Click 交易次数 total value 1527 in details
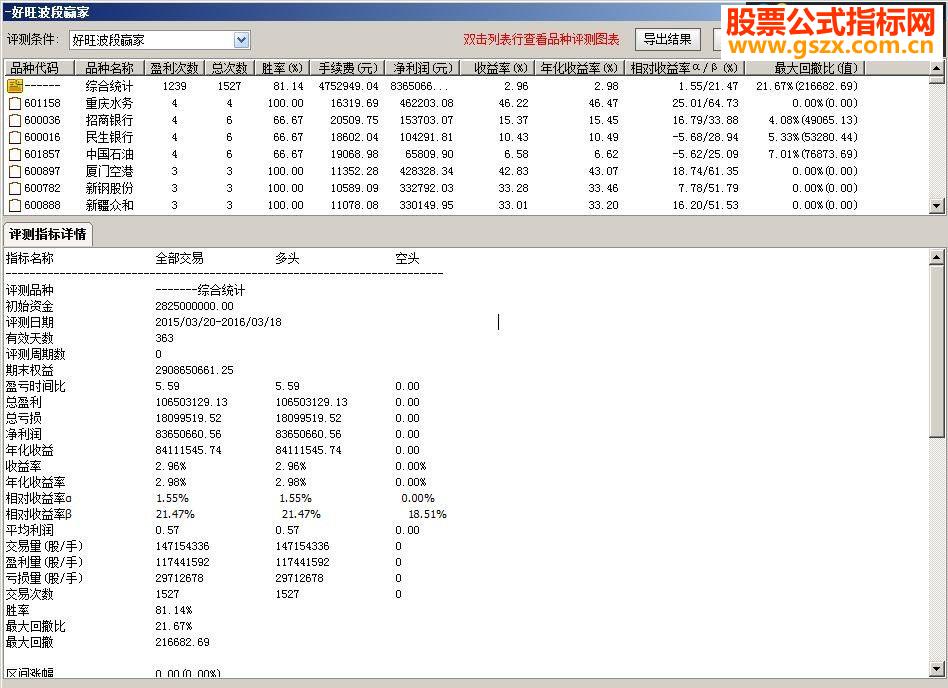The image size is (948, 688). tap(167, 594)
